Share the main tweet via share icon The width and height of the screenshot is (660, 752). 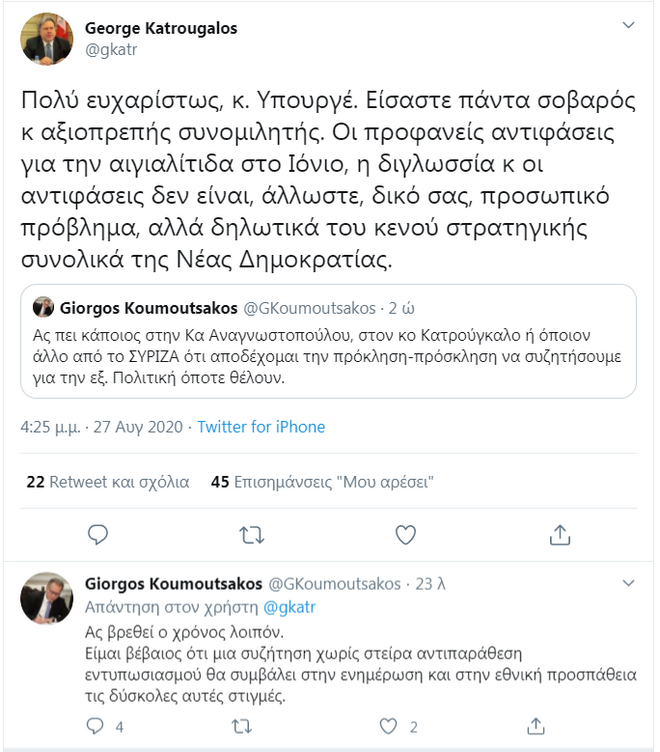[x=559, y=534]
